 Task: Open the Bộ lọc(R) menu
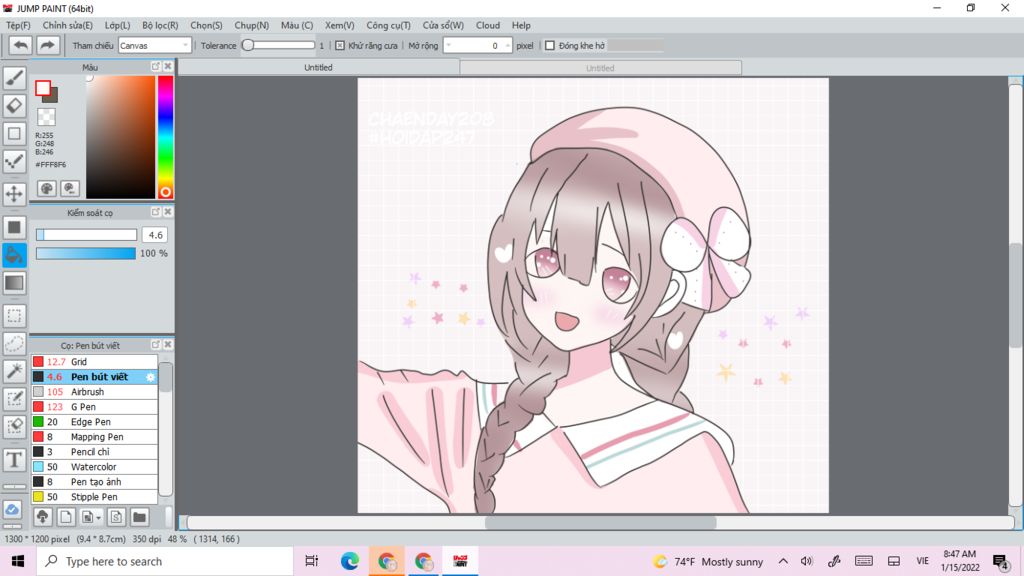pos(160,25)
